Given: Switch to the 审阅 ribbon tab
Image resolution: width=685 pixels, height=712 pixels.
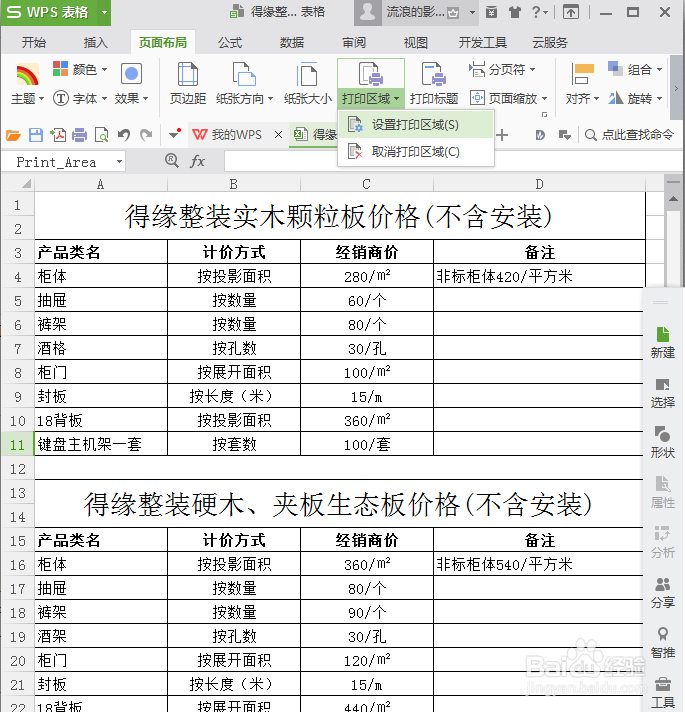Looking at the screenshot, I should 354,43.
